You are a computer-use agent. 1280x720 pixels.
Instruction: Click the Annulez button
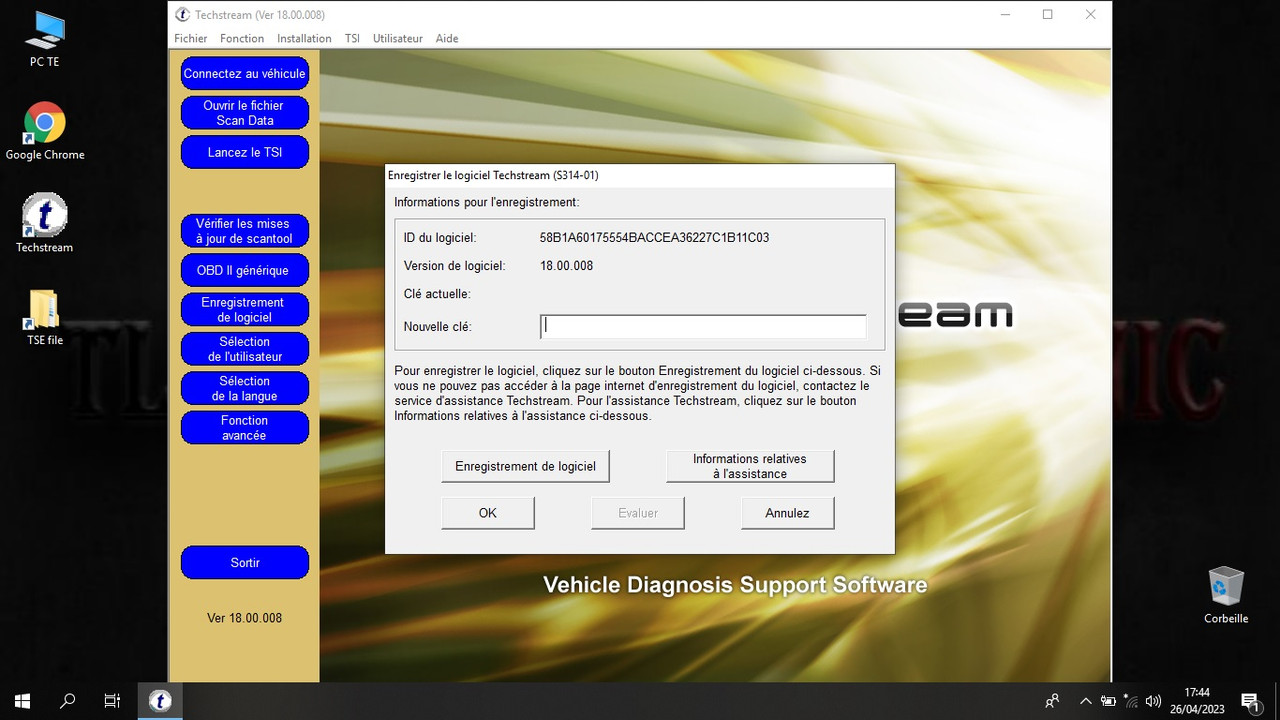click(x=787, y=513)
